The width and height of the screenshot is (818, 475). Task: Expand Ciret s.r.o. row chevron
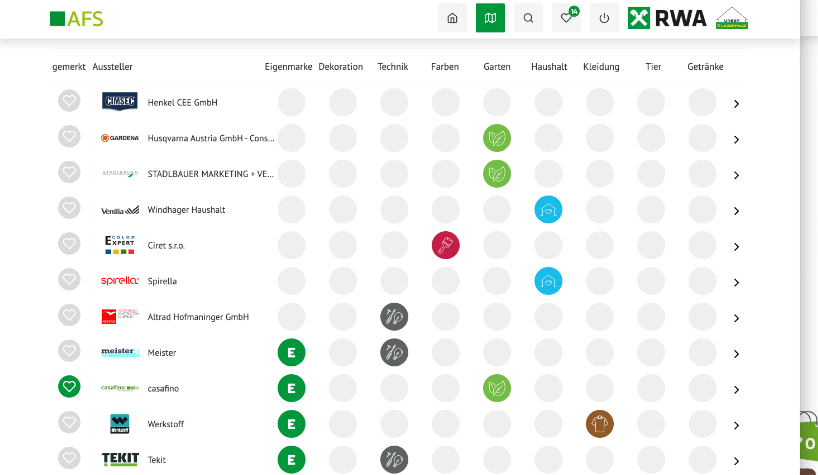point(736,247)
